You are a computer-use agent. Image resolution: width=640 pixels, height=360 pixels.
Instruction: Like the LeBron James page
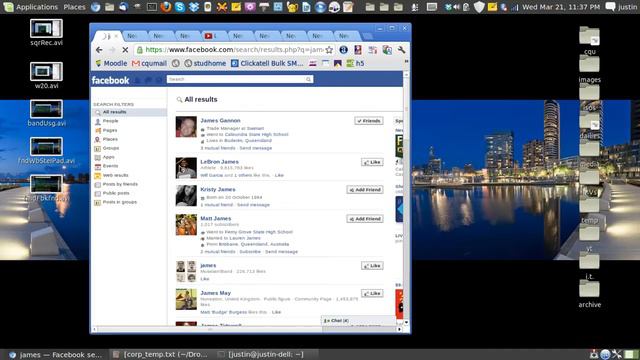(372, 162)
